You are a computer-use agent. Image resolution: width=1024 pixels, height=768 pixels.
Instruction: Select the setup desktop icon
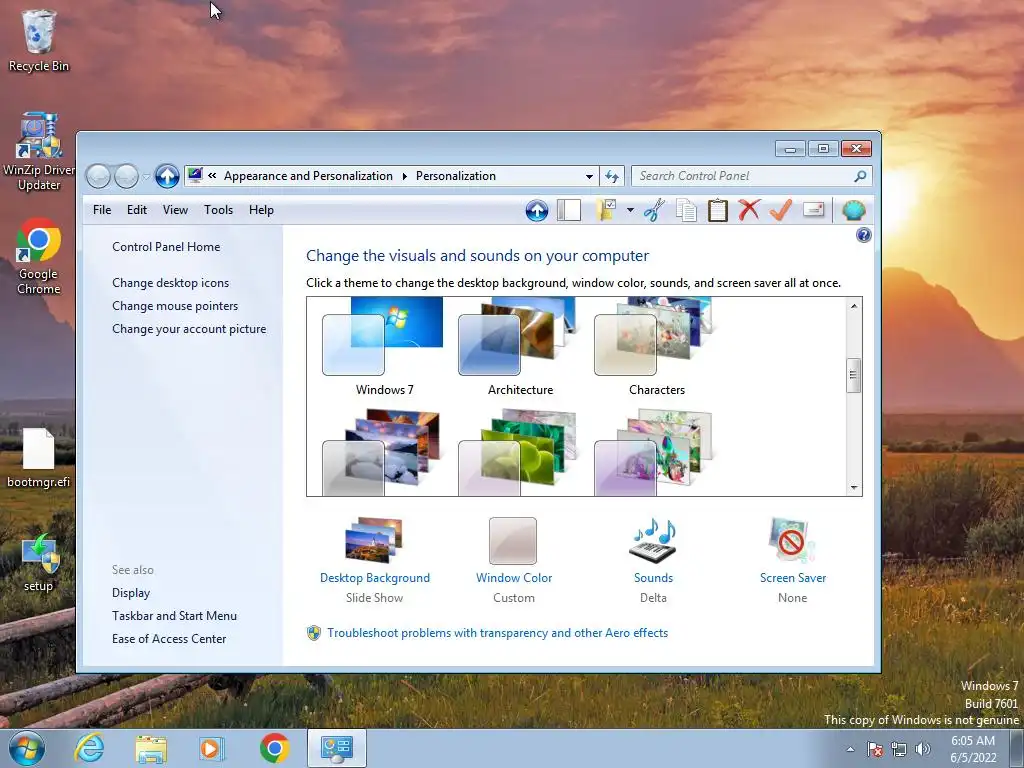click(x=39, y=563)
